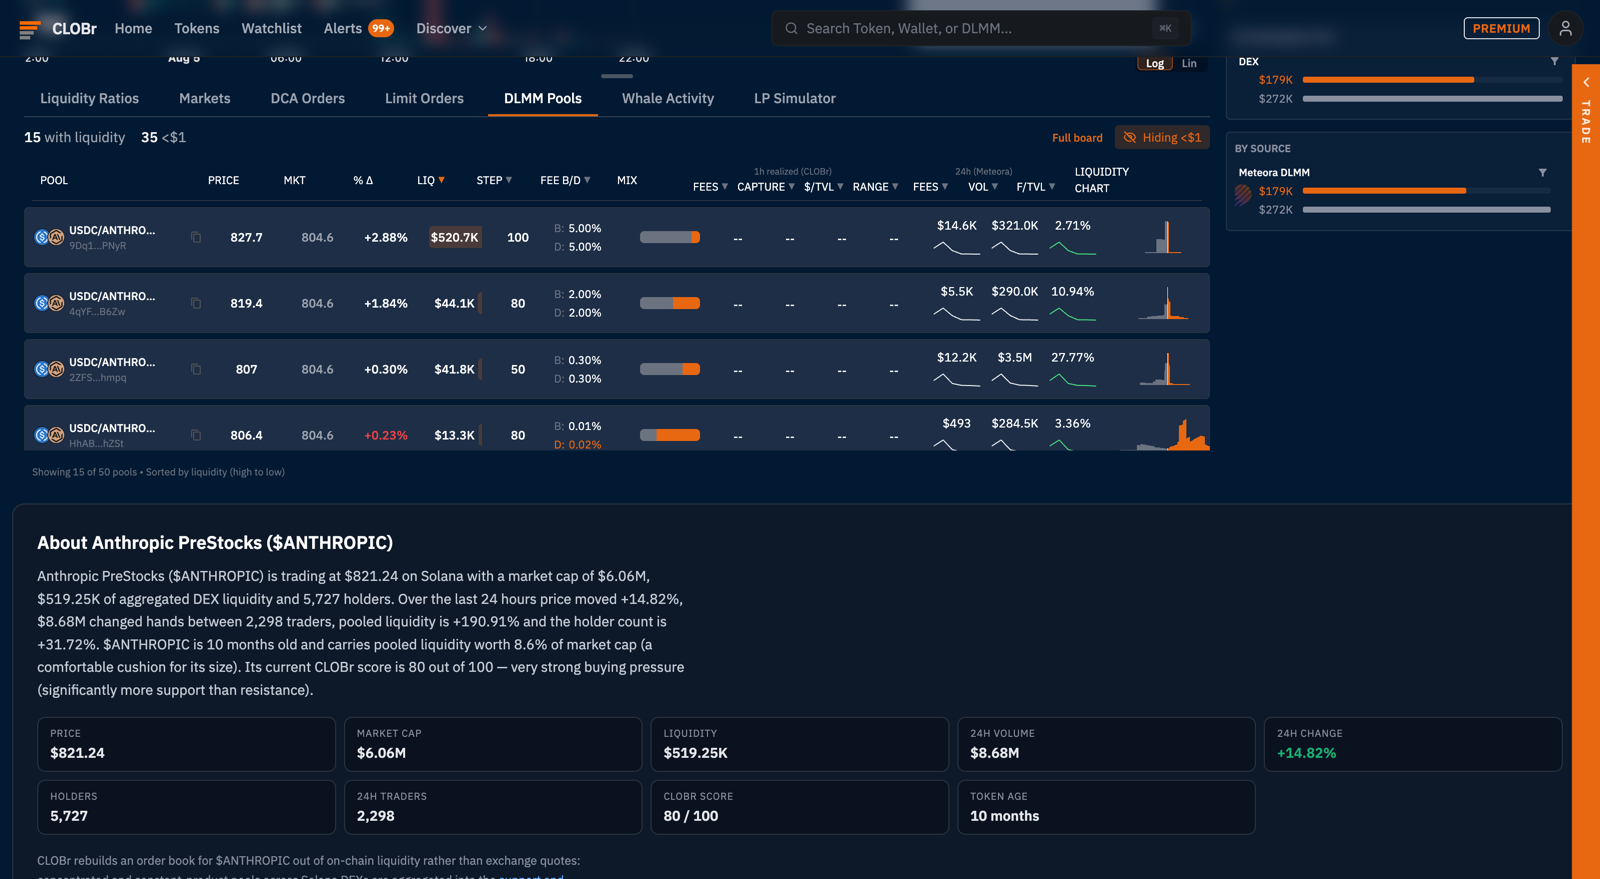
Task: Sort by 24h VOL column
Action: click(x=983, y=187)
